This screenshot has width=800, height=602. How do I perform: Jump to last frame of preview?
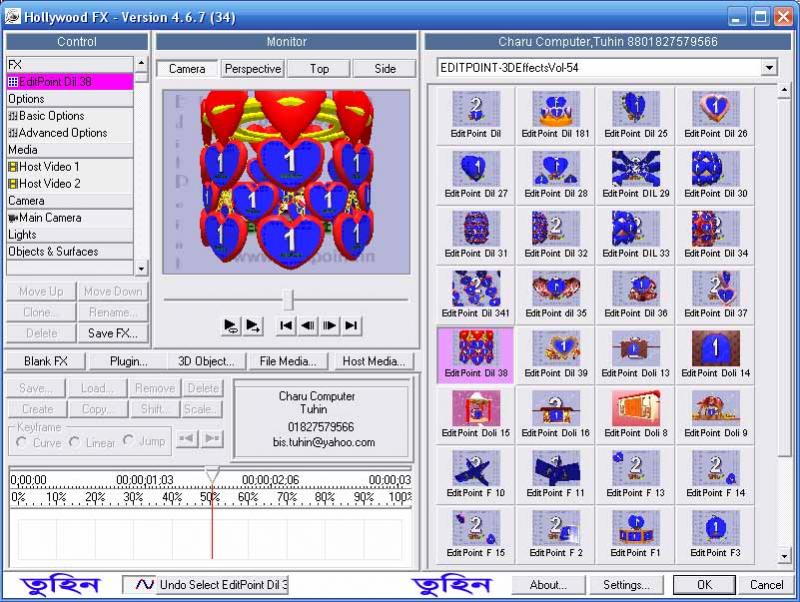coord(351,325)
